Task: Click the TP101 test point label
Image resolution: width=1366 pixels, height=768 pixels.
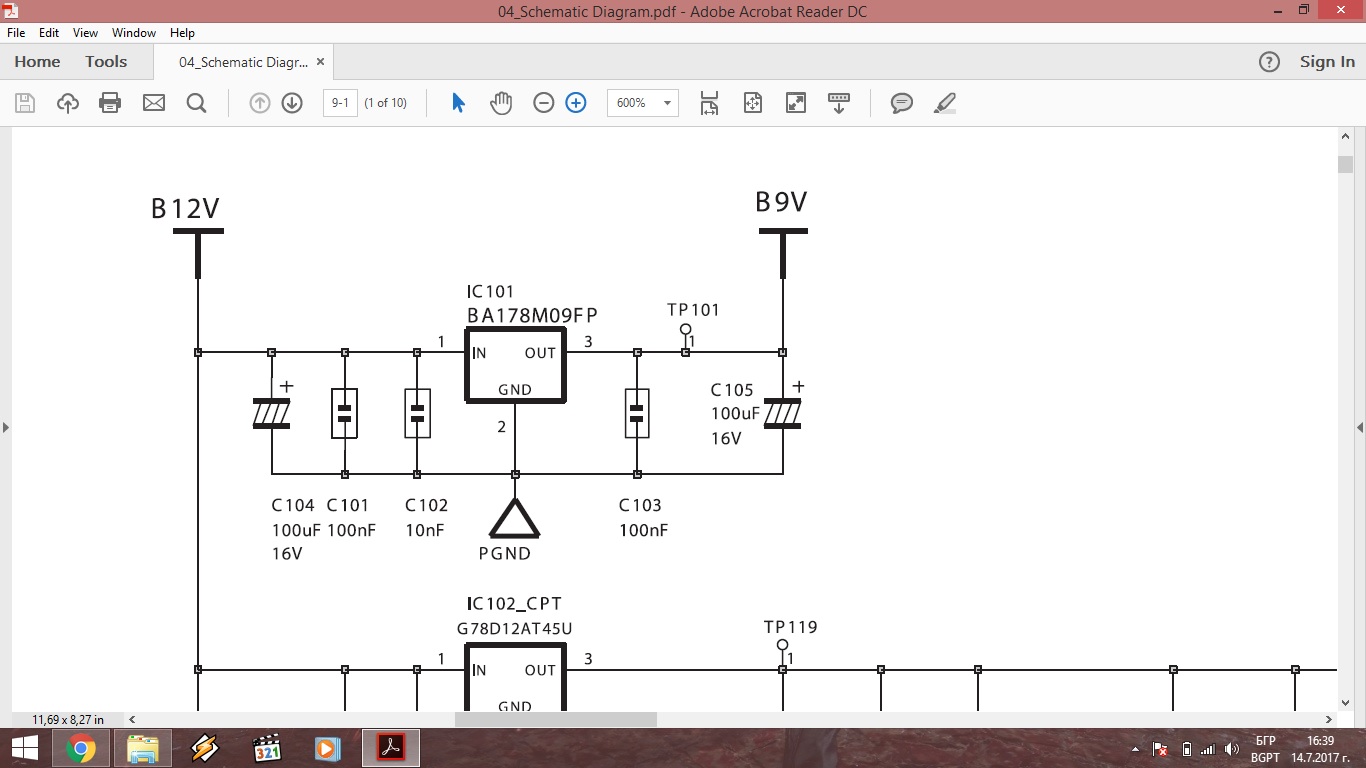Action: (x=693, y=310)
